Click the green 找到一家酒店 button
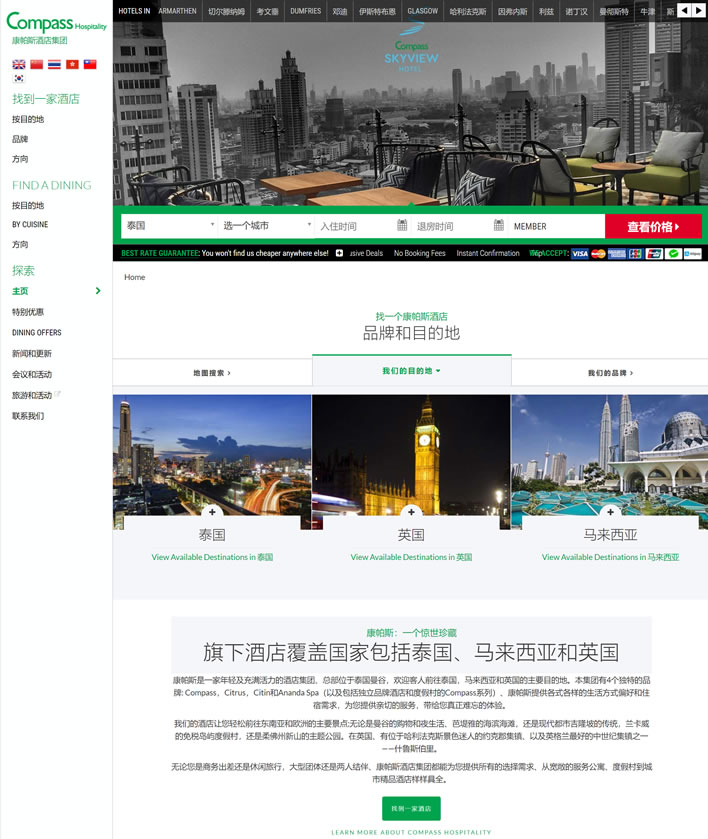Viewport: 708px width, 839px height. (411, 808)
